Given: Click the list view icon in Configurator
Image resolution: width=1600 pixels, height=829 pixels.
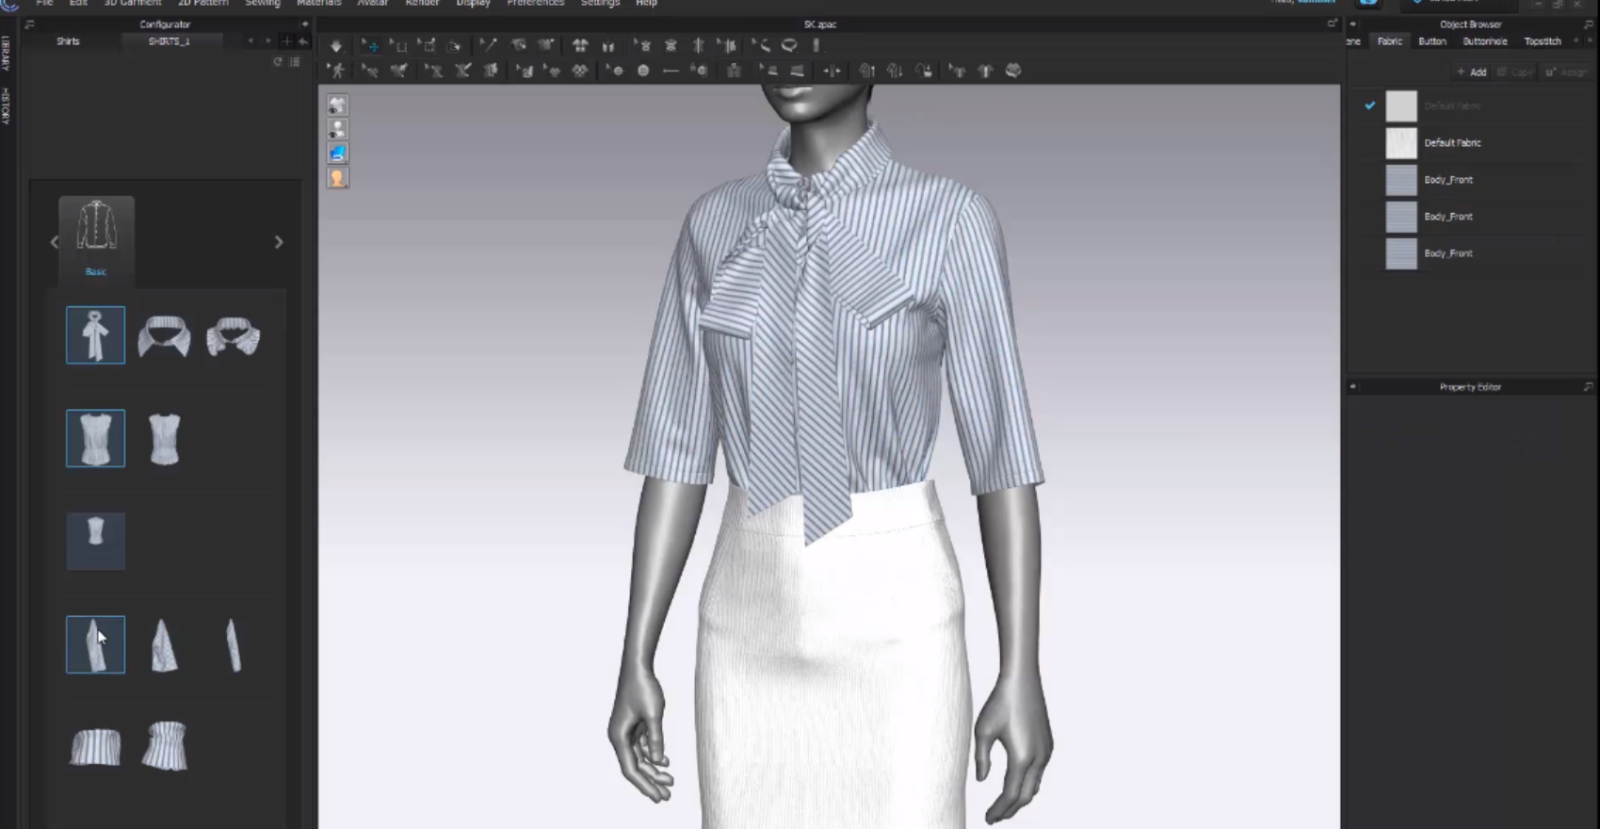Looking at the screenshot, I should 294,62.
